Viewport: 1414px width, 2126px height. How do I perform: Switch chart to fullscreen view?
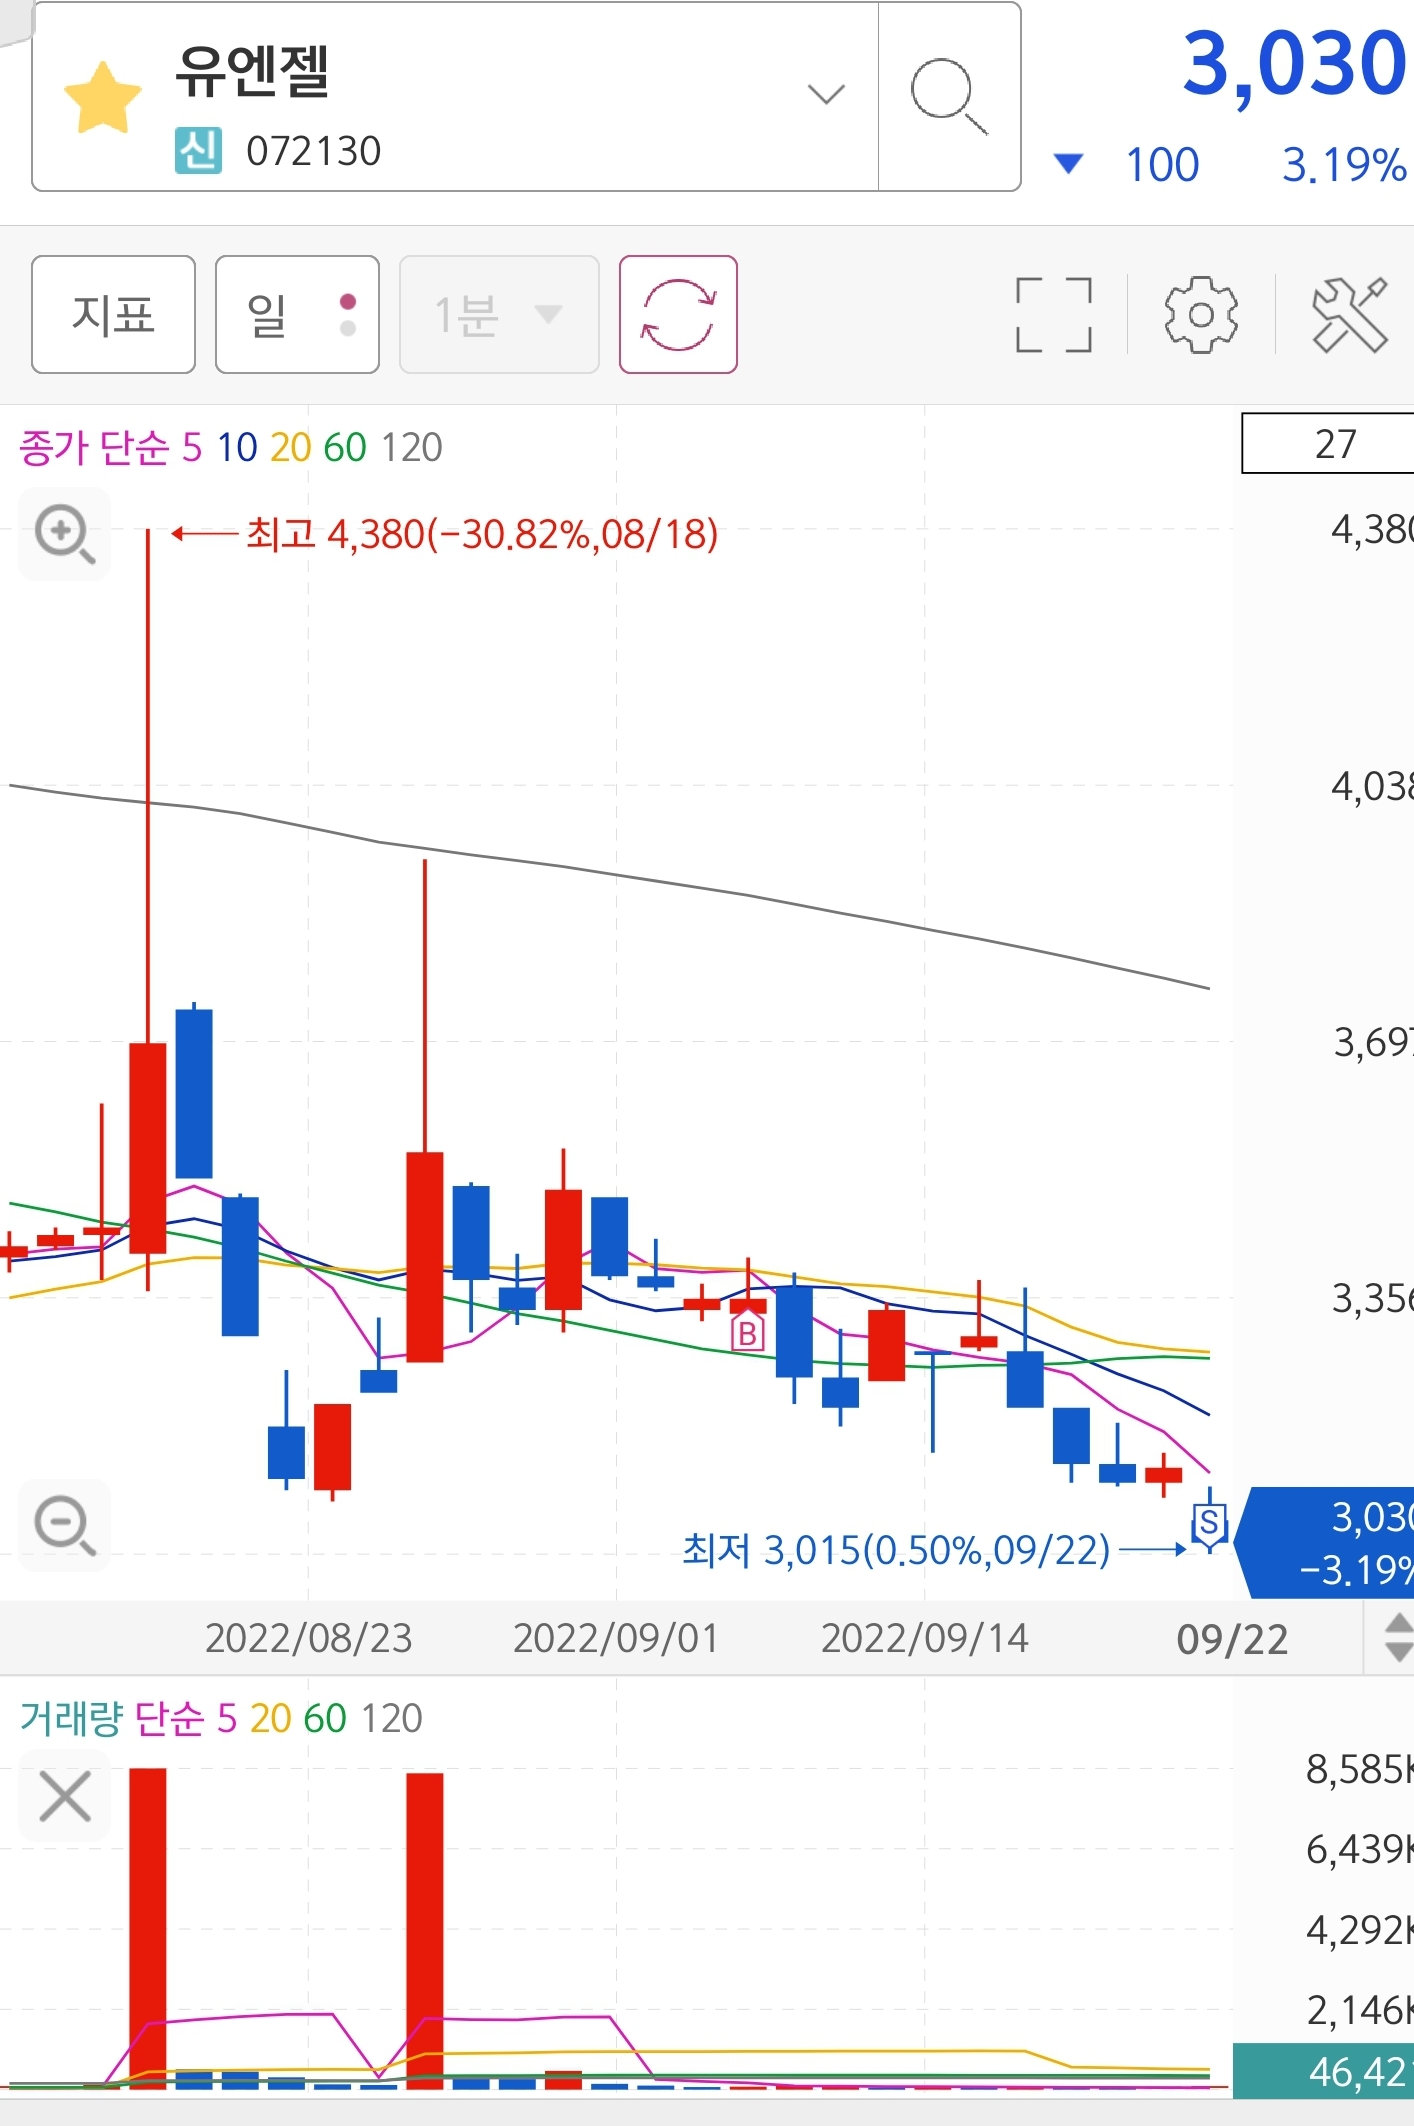click(x=1053, y=314)
